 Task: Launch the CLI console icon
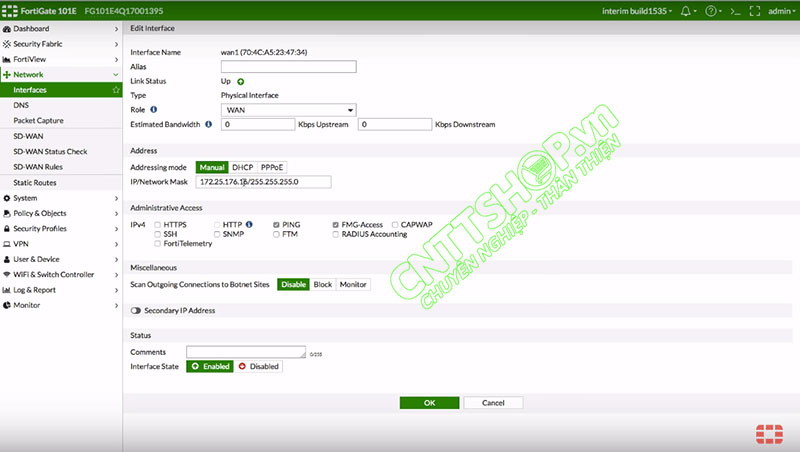pyautogui.click(x=735, y=11)
